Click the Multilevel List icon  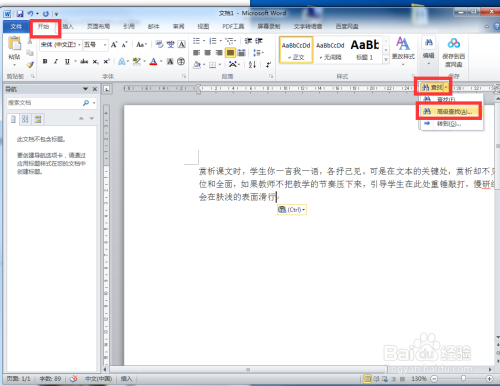229,41
